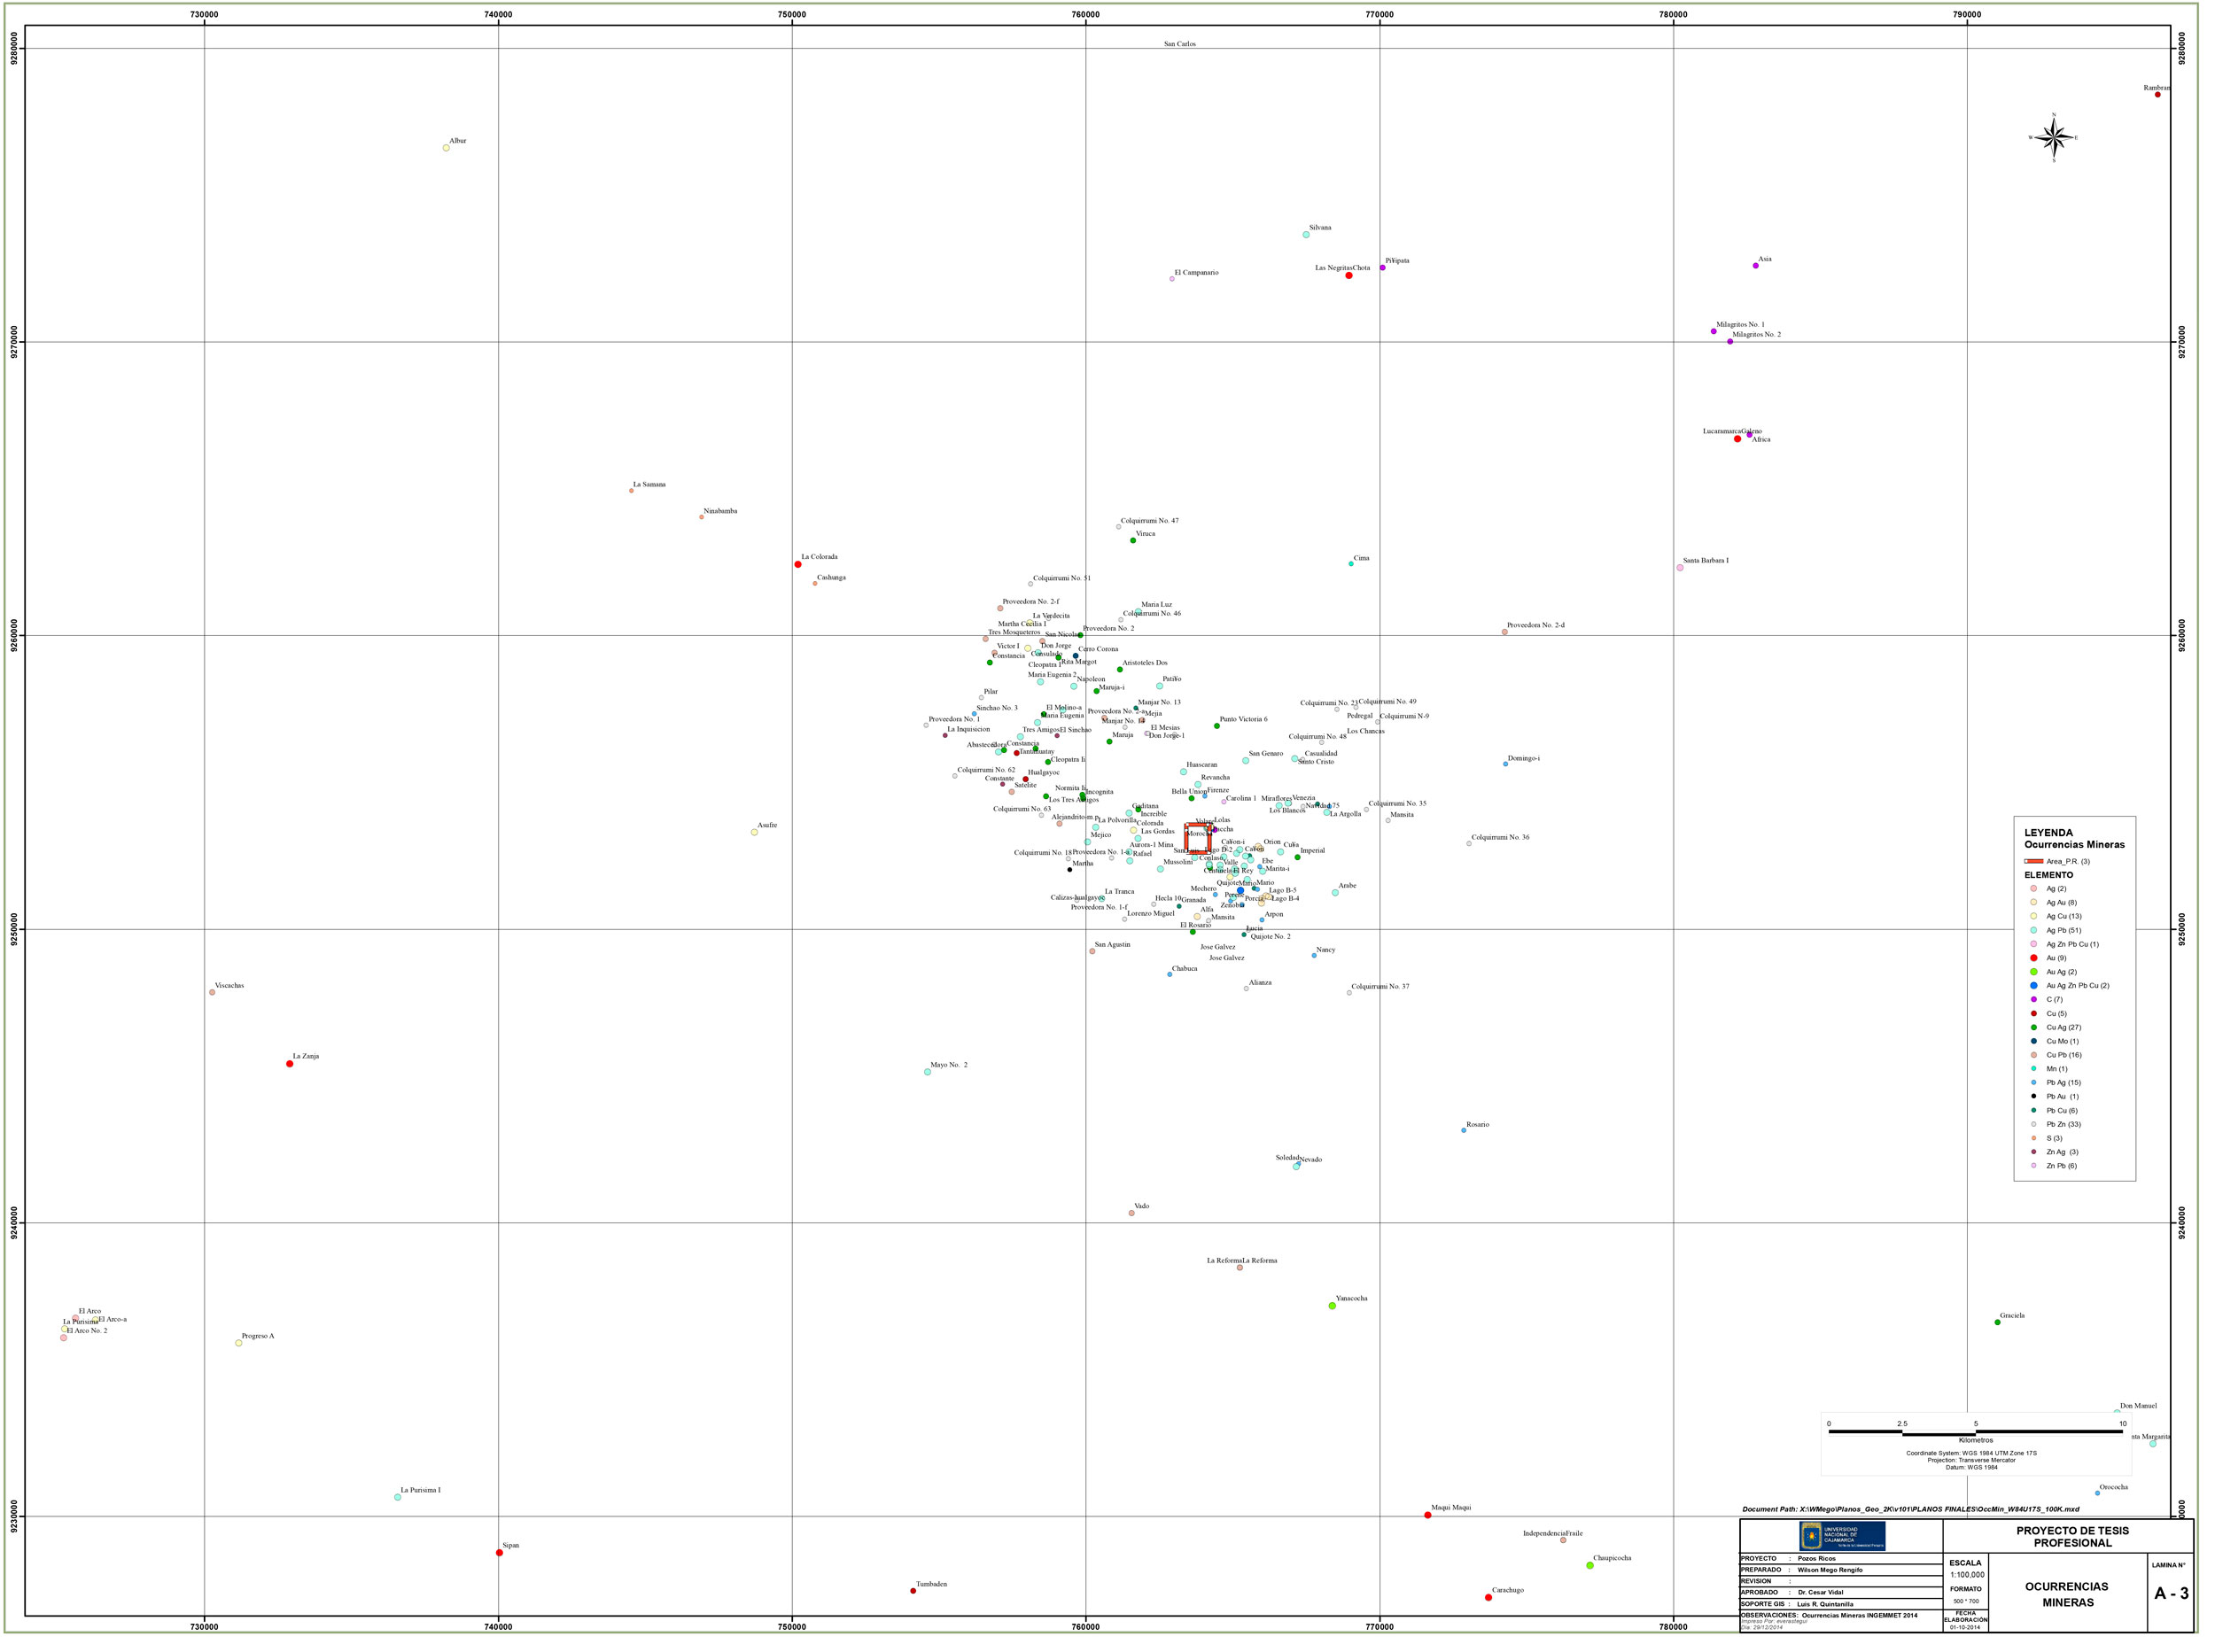Click the Area_P.R. (3) legend symbol
The width and height of the screenshot is (2215, 1652).
click(2033, 861)
